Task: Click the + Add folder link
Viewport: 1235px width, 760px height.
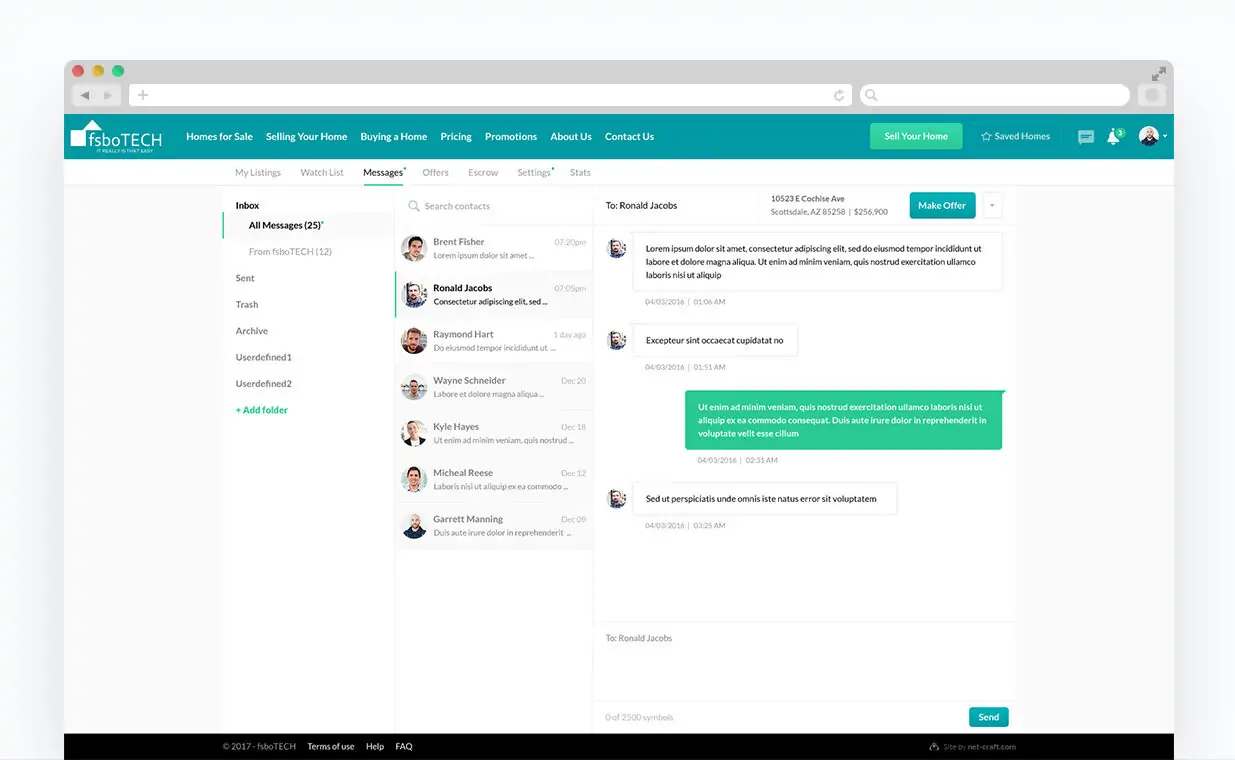Action: pos(262,410)
